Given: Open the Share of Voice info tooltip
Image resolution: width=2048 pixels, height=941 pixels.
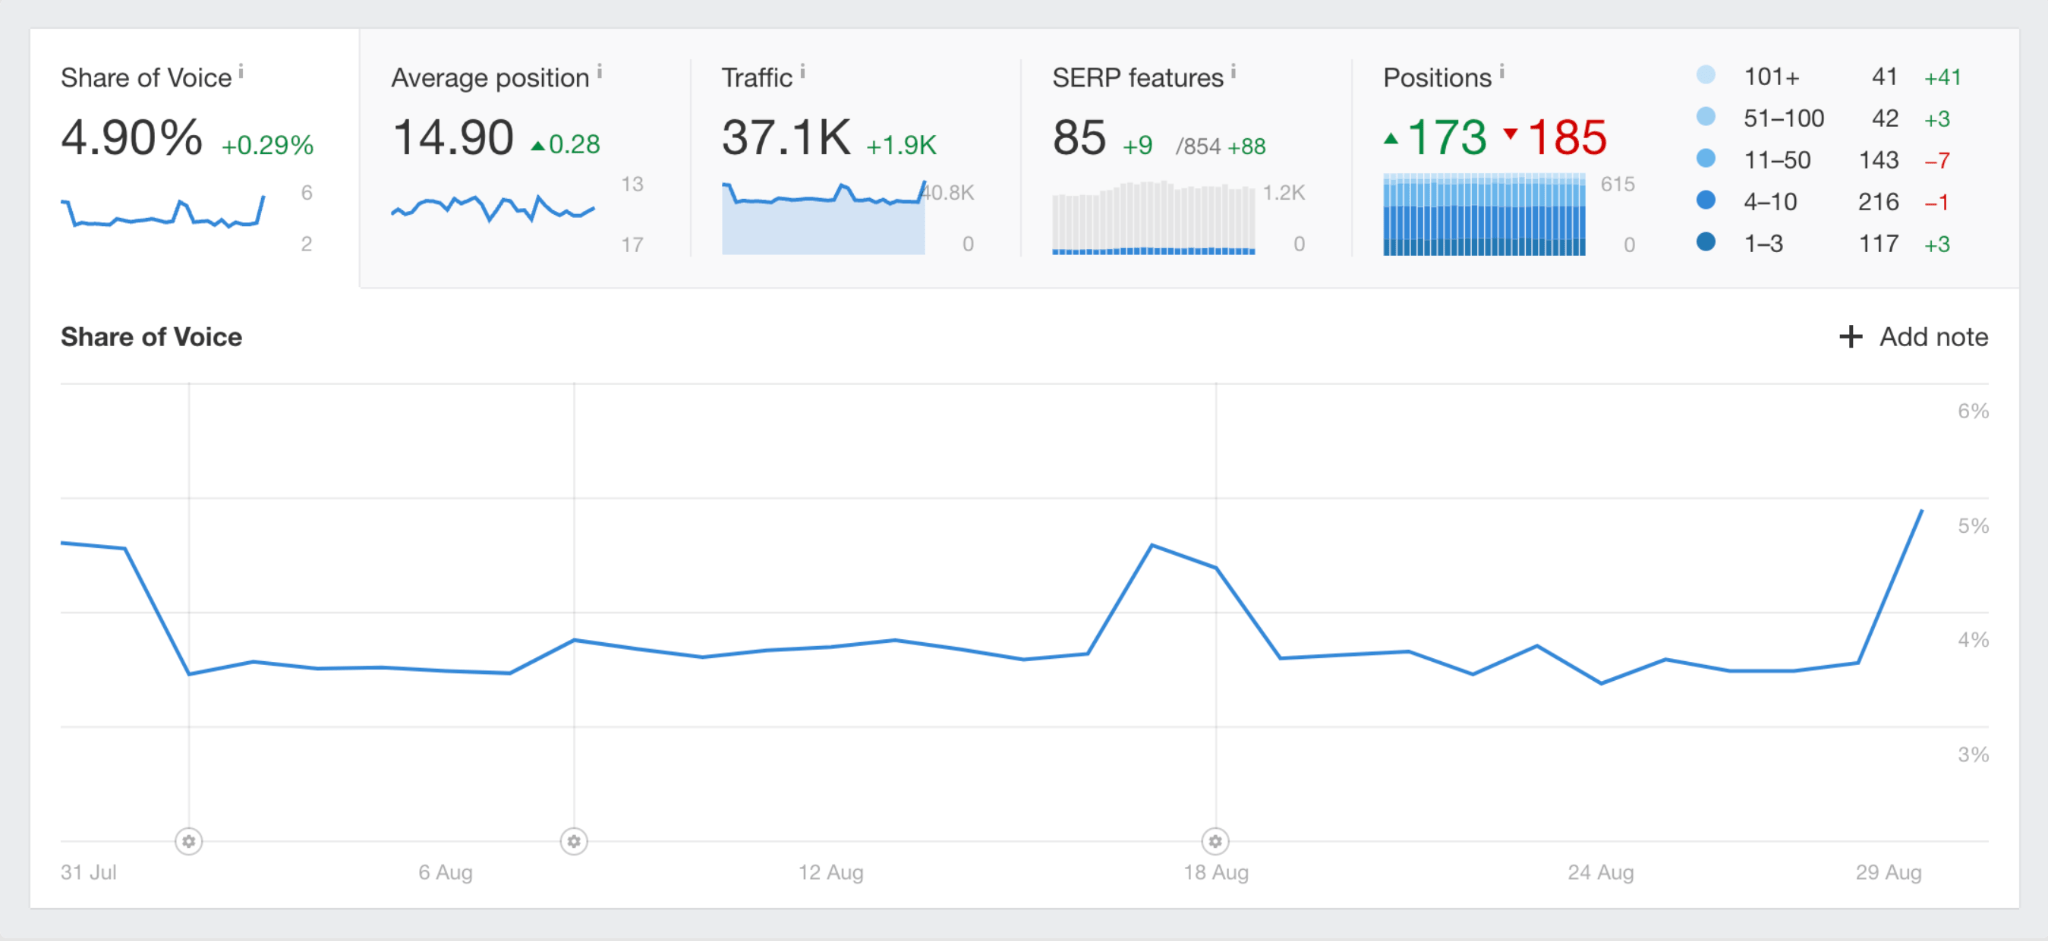Looking at the screenshot, I should click(242, 70).
